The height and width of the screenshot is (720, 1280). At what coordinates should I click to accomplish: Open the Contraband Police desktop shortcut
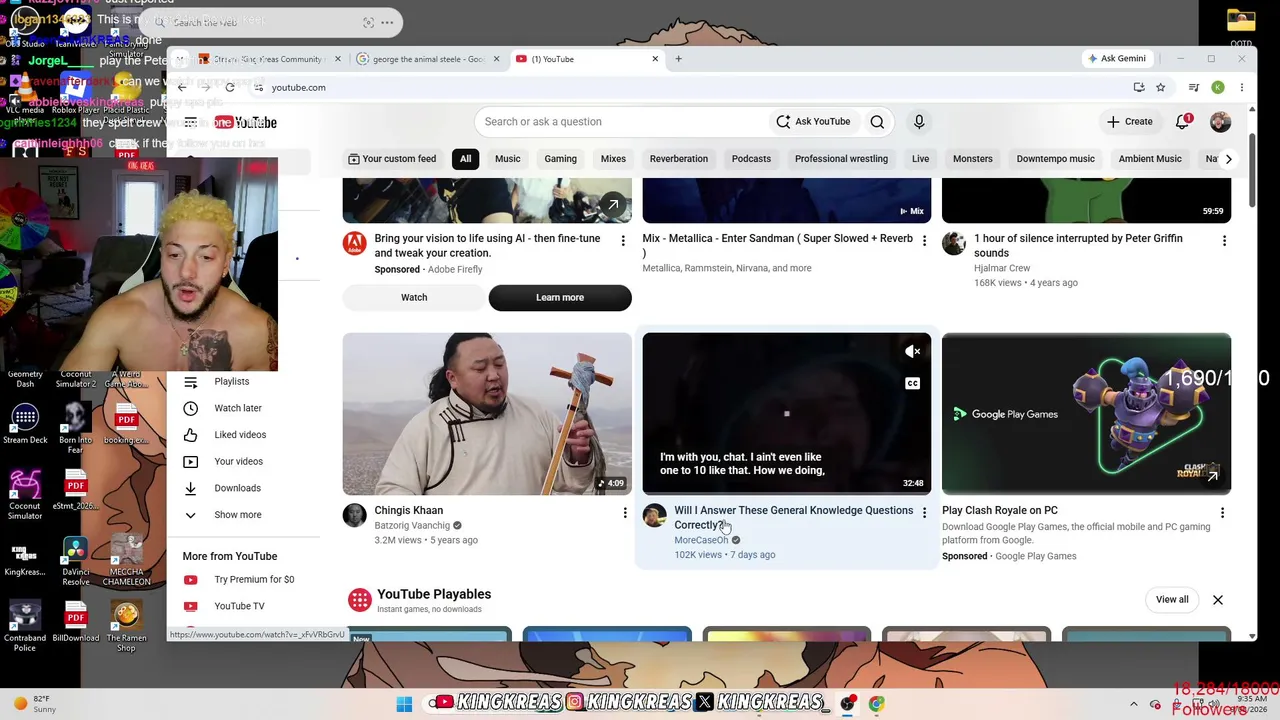pos(25,625)
